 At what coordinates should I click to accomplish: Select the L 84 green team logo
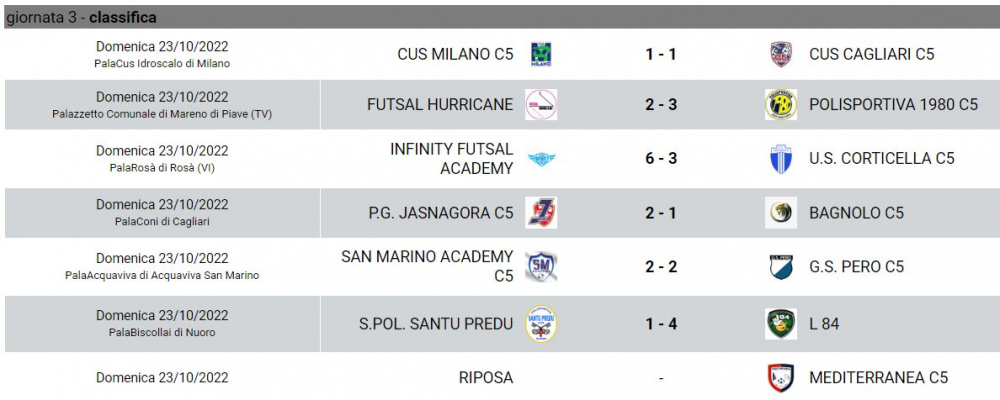(781, 323)
